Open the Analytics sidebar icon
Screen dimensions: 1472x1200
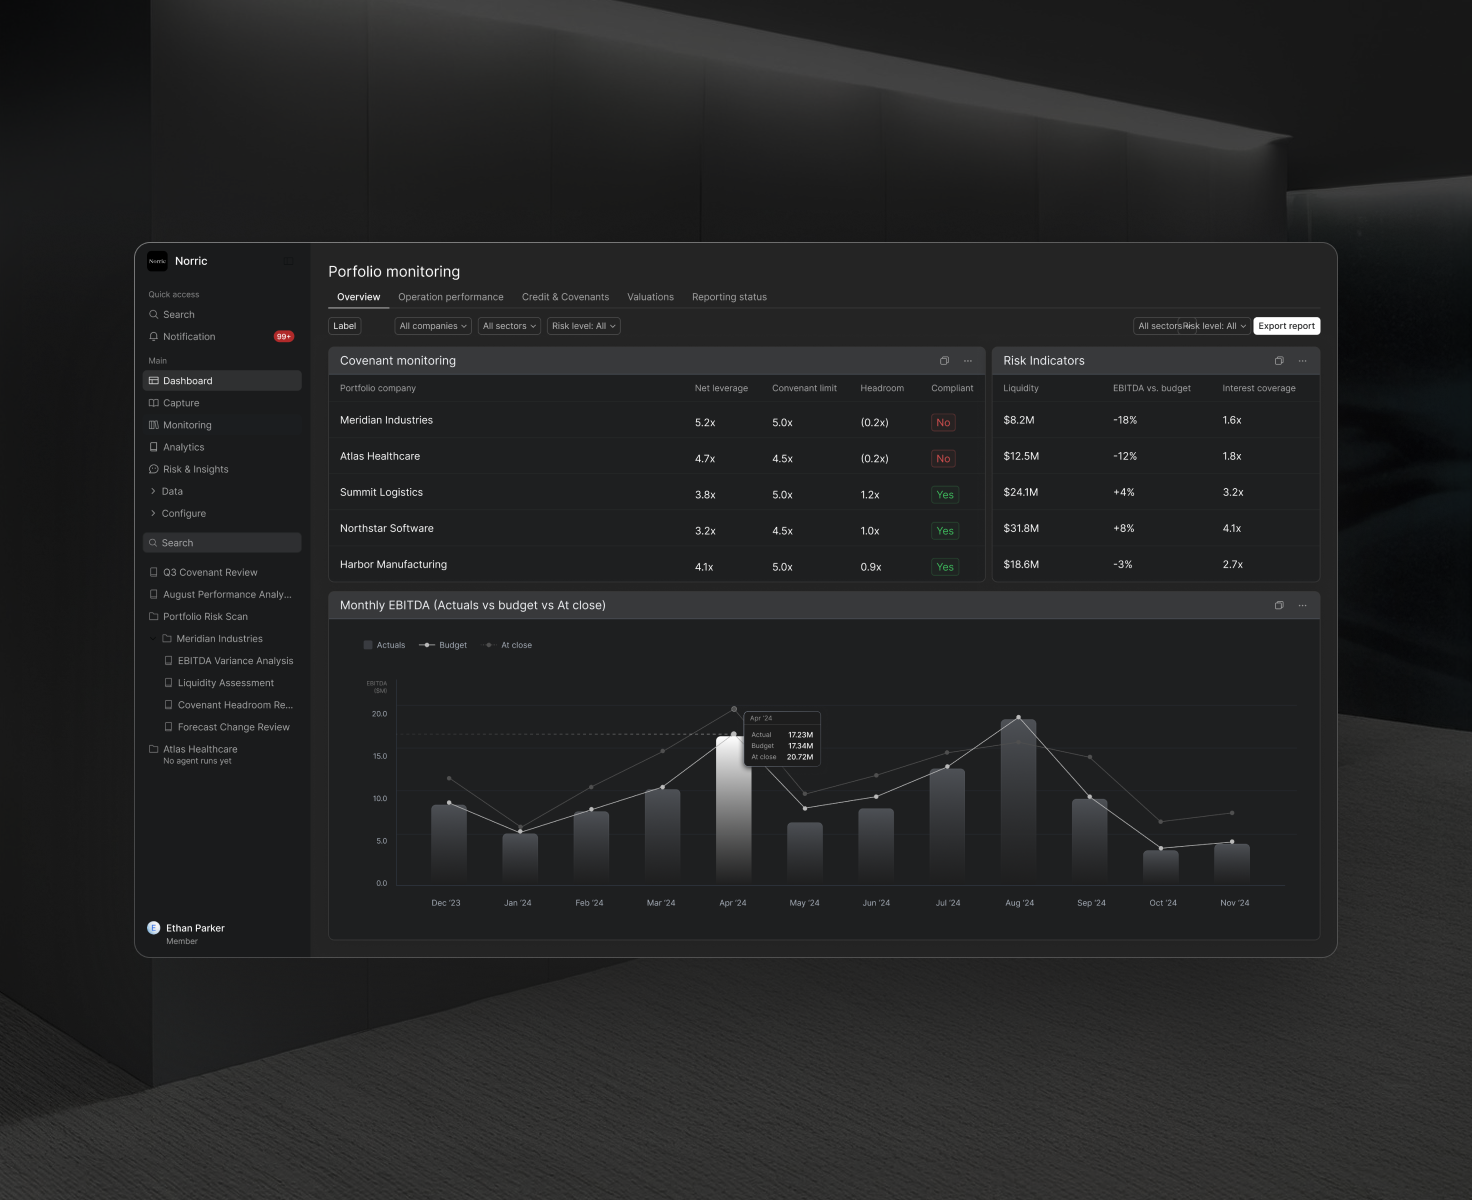(x=154, y=447)
